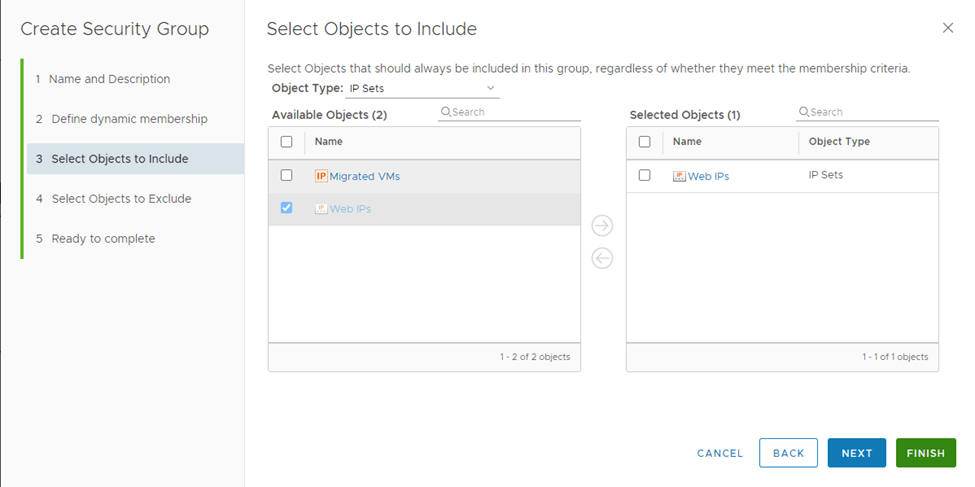Click the right arrow to add selected objects

coord(602,225)
